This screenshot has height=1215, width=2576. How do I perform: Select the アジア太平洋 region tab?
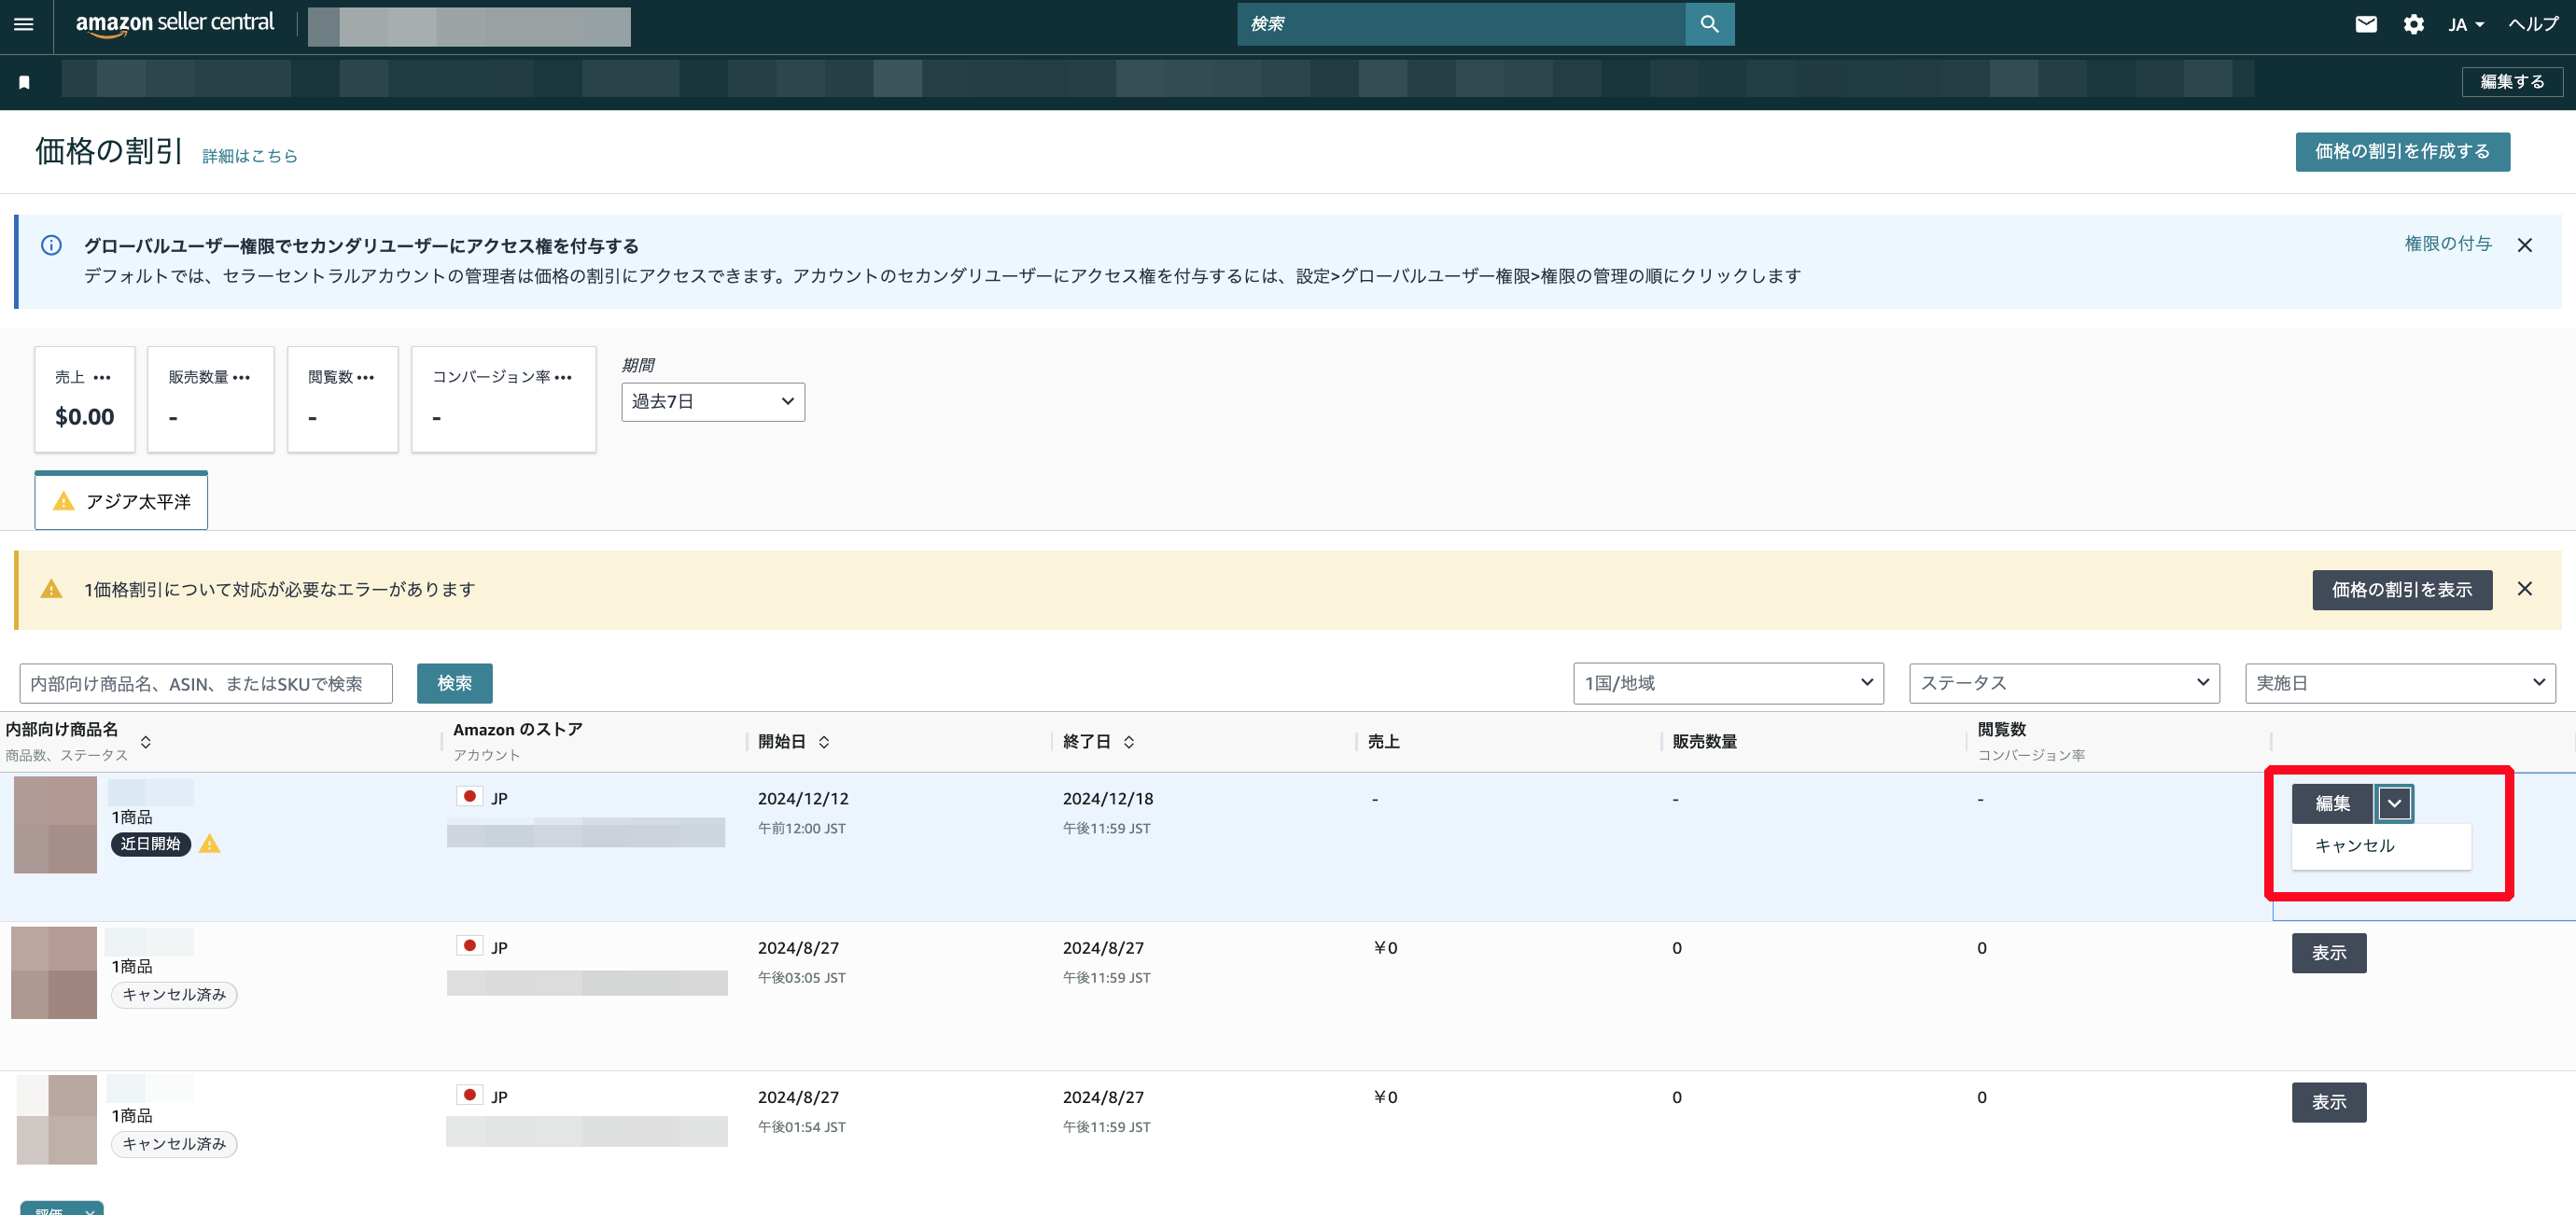pos(121,501)
